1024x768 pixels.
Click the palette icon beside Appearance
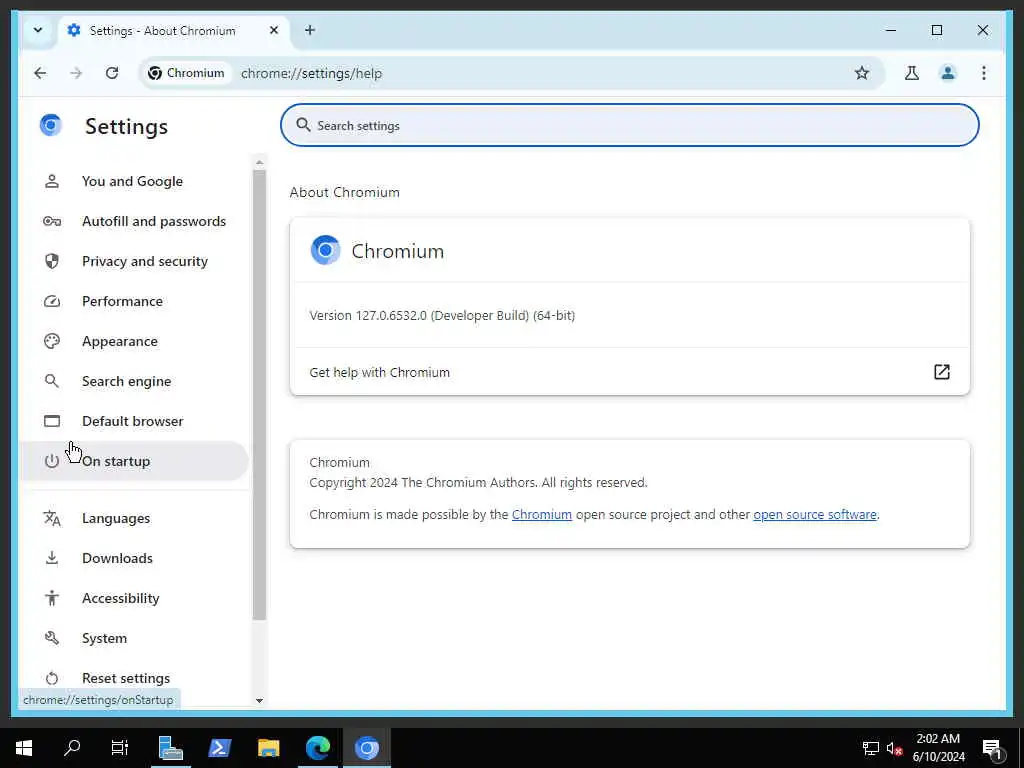[52, 341]
